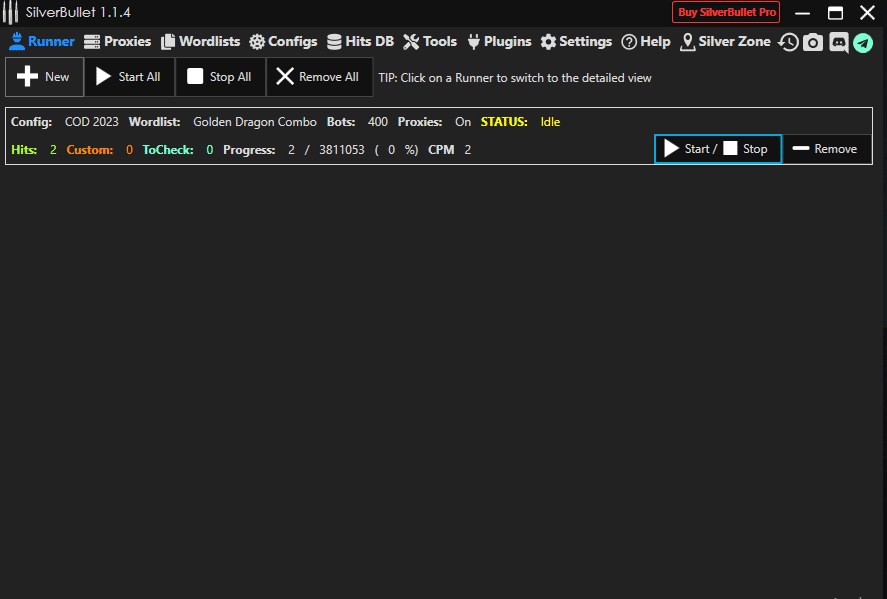Viewport: 887px width, 599px height.
Task: Click the Proxies On value
Action: click(463, 122)
